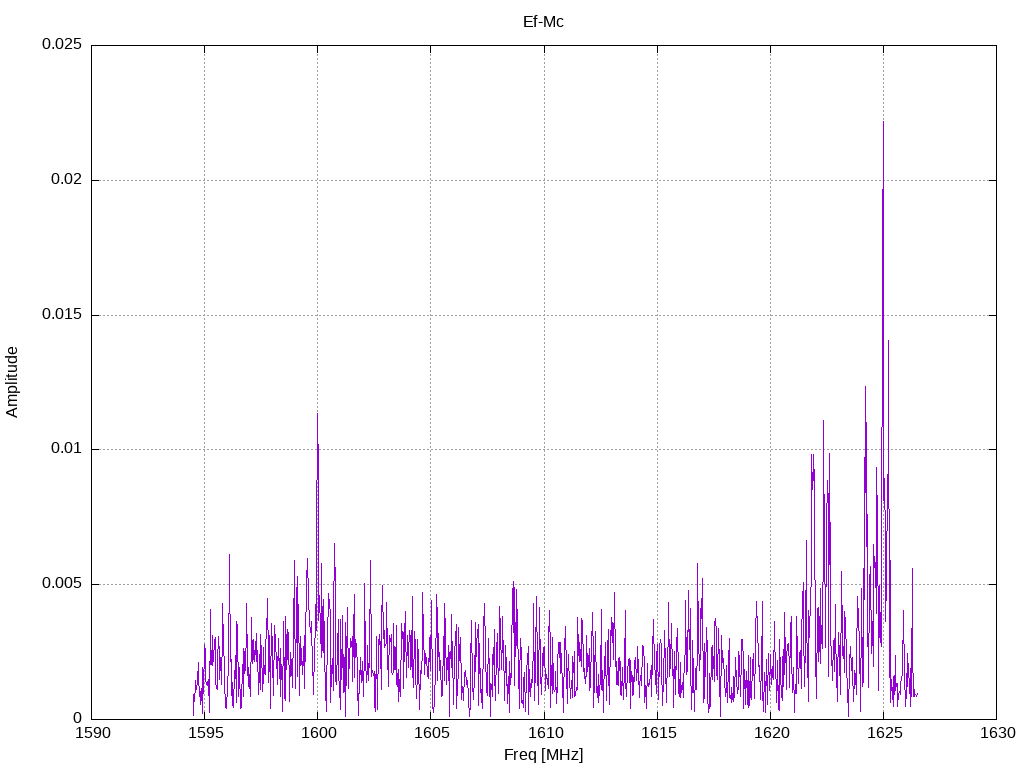Image resolution: width=1024 pixels, height=768 pixels.
Task: Click the 1590 x-axis tick label
Action: pos(93,733)
